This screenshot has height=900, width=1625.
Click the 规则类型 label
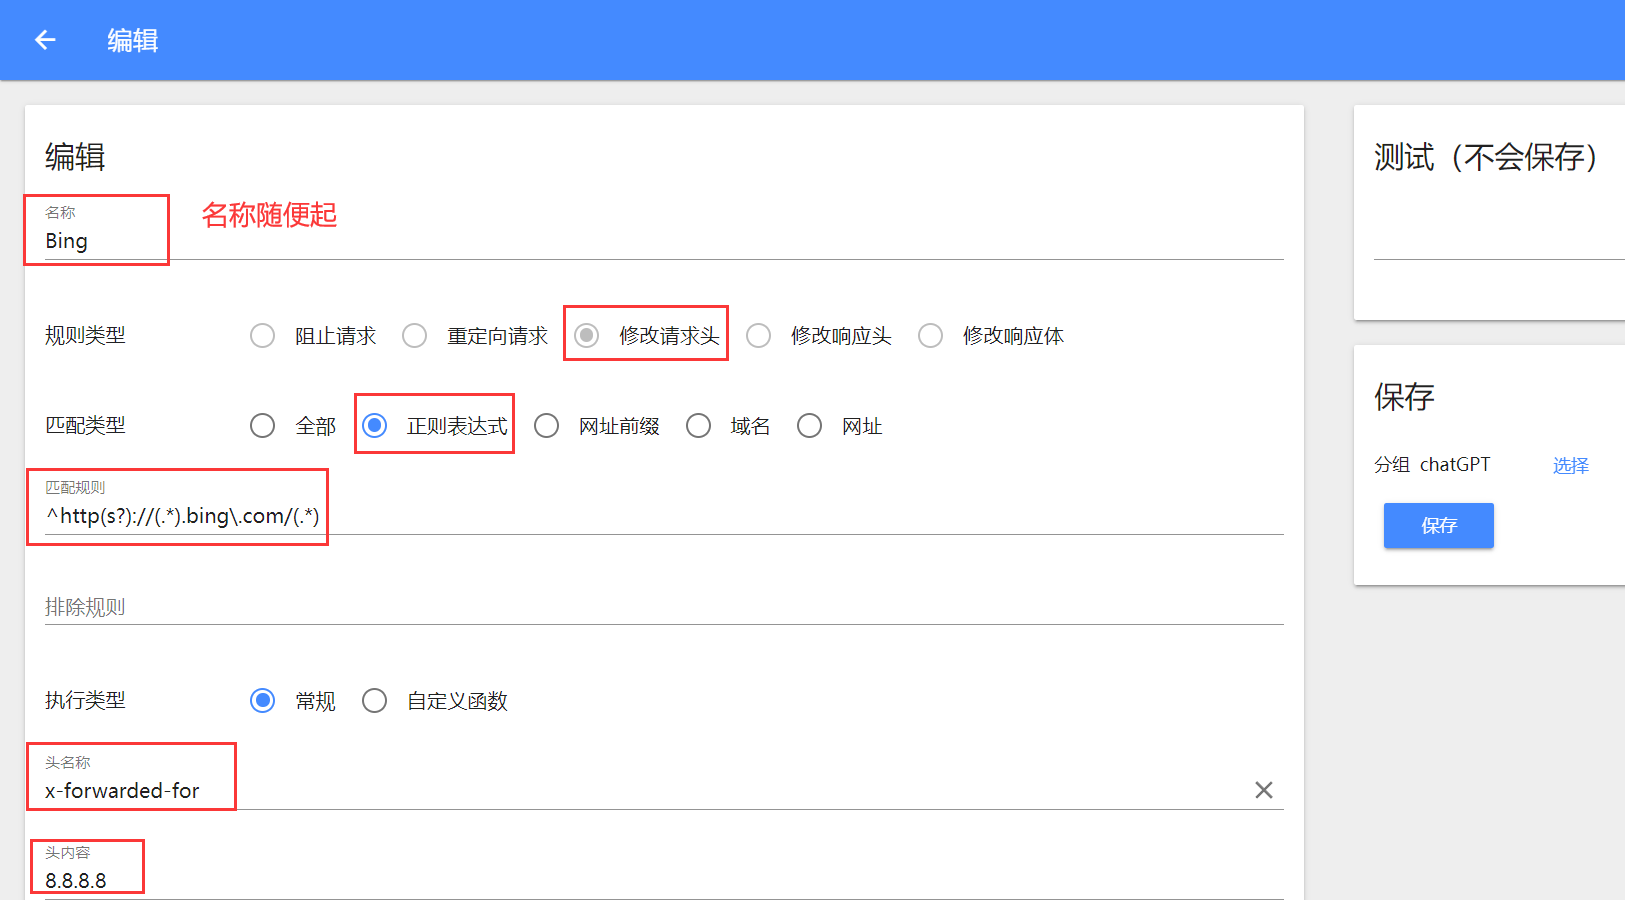click(85, 335)
